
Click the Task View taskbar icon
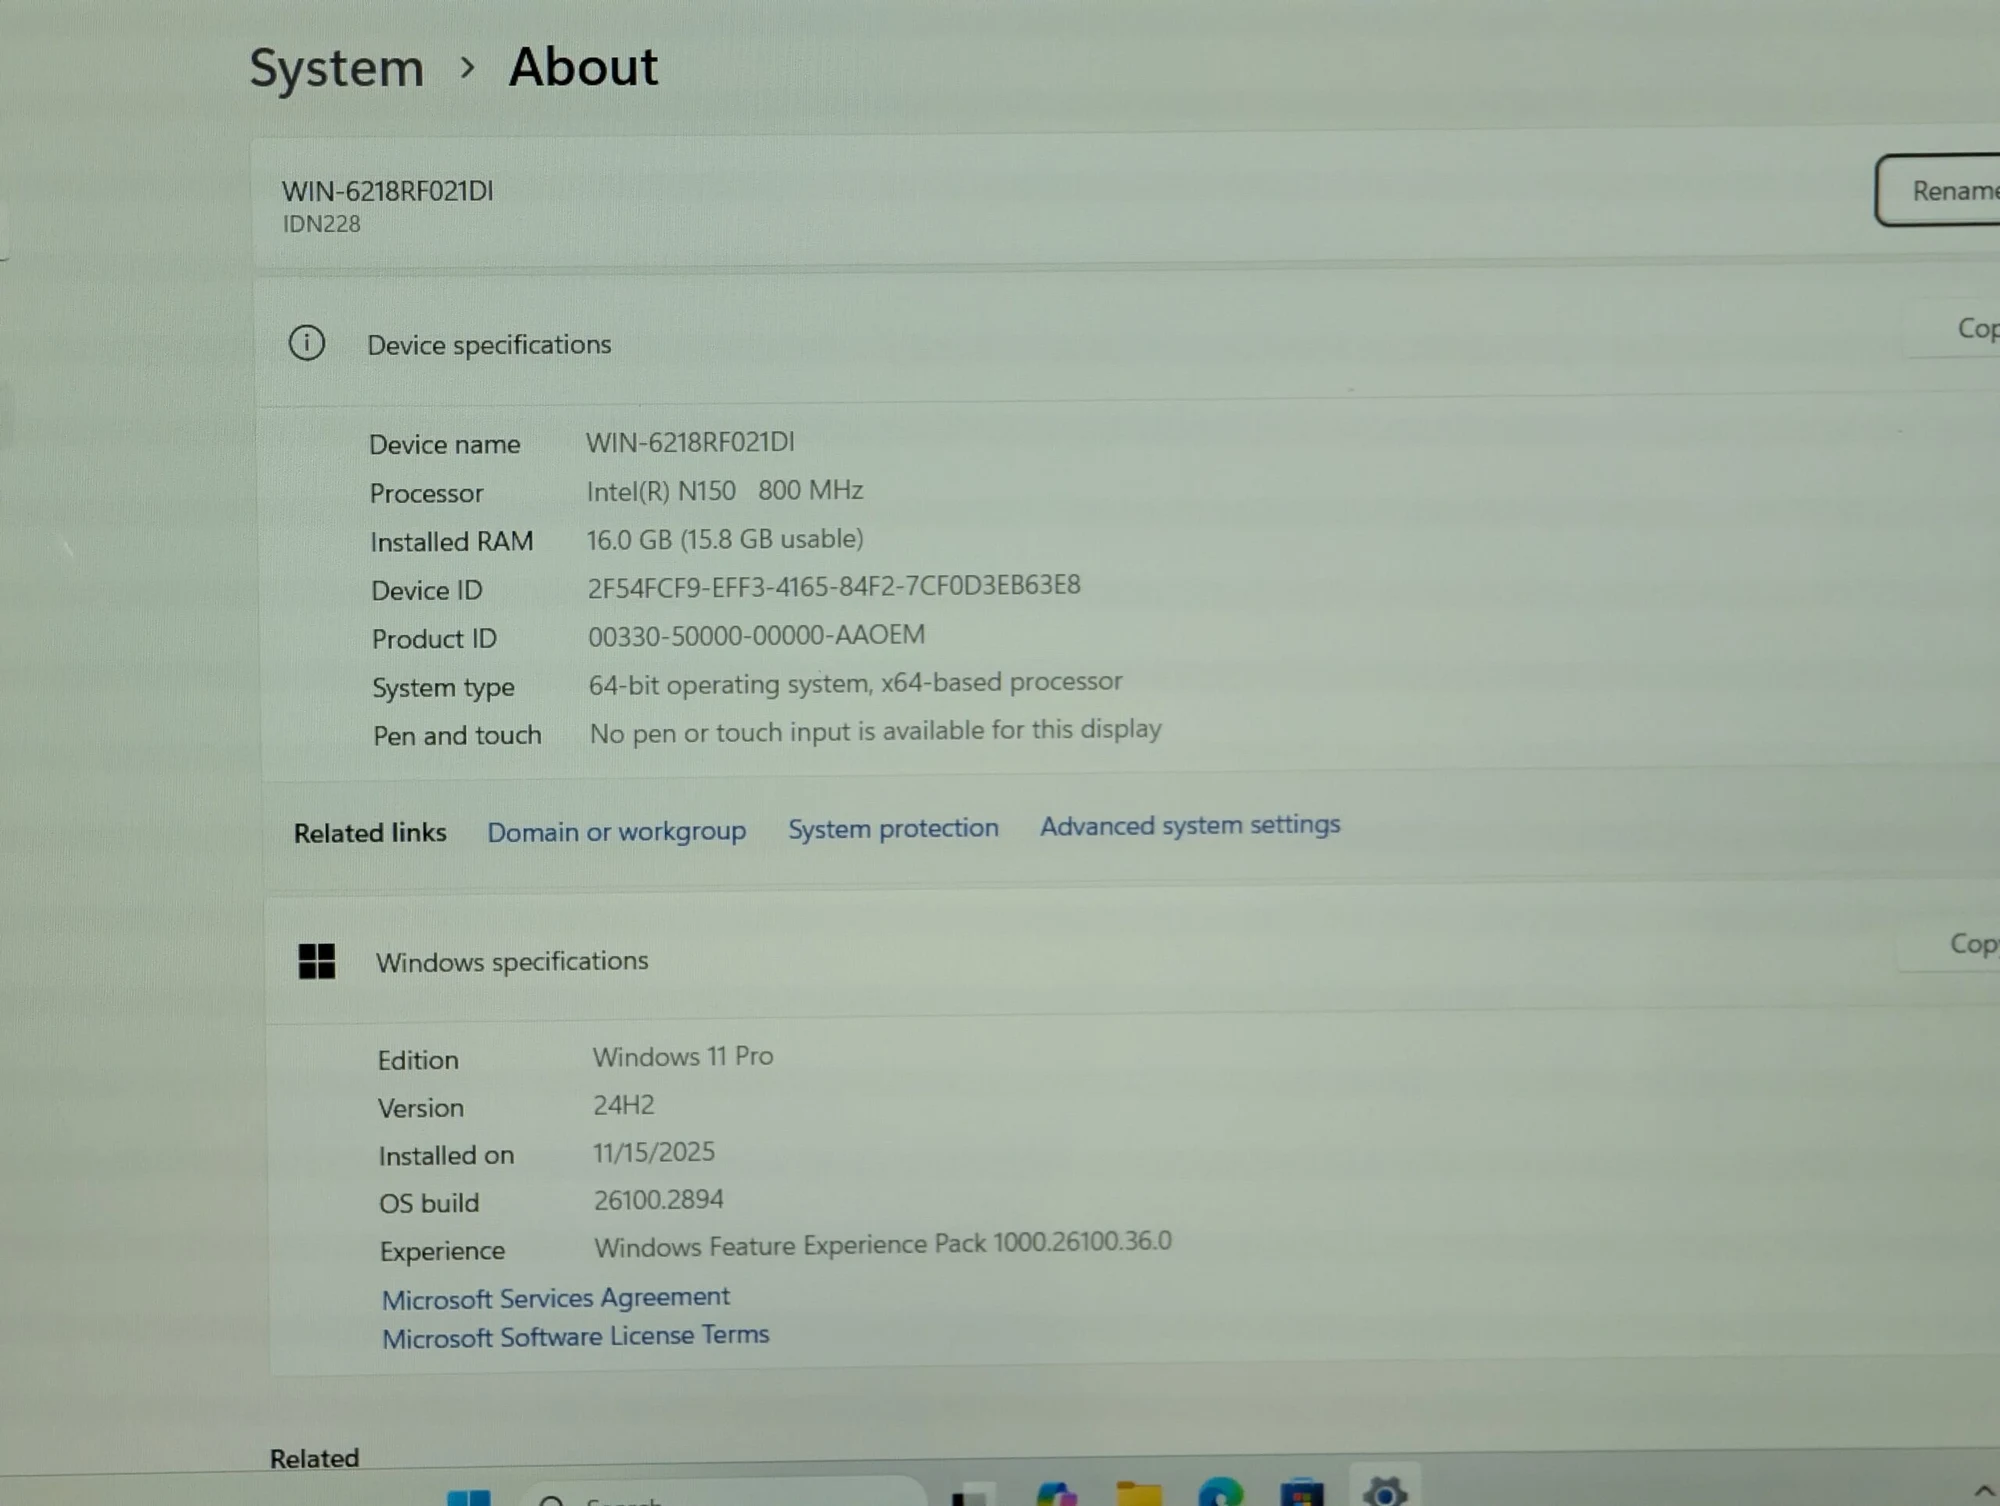973,1495
